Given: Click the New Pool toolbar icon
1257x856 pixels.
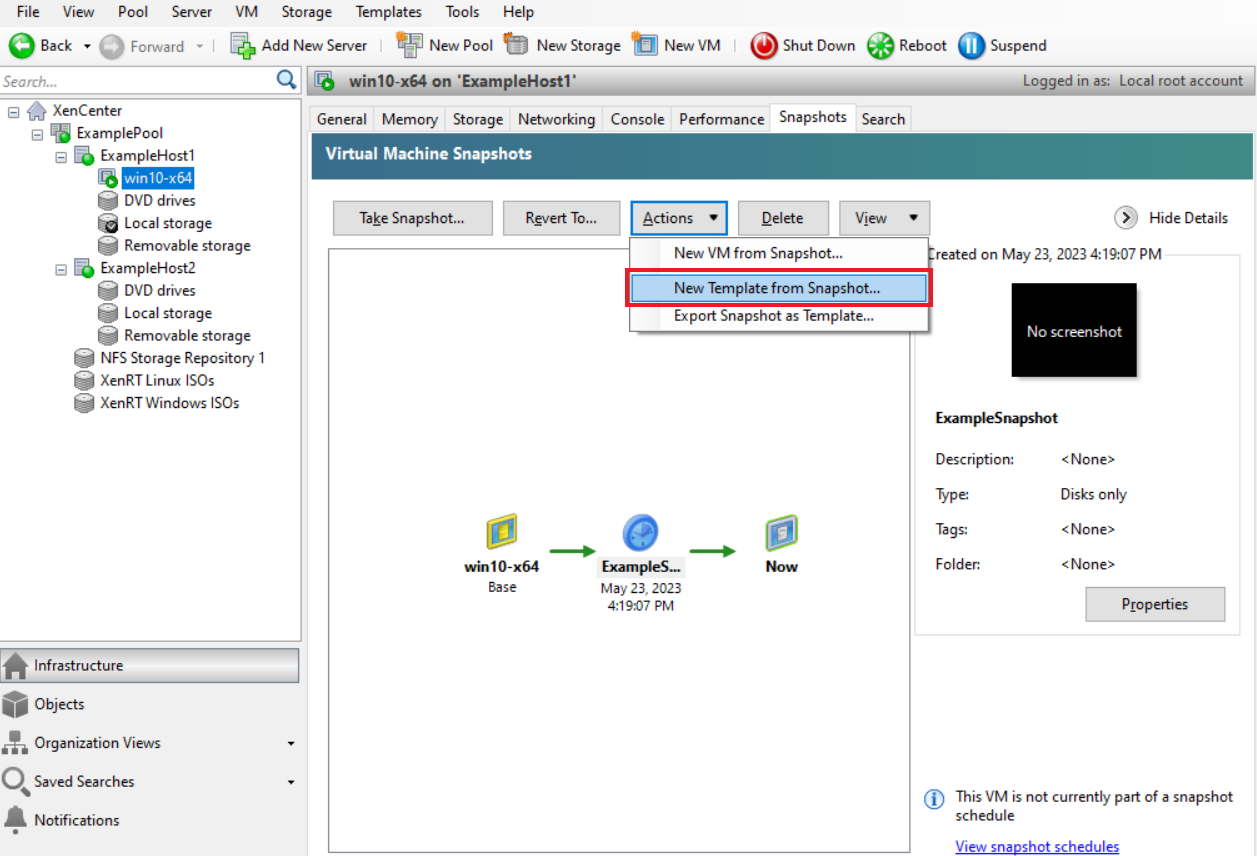Looking at the screenshot, I should (409, 44).
